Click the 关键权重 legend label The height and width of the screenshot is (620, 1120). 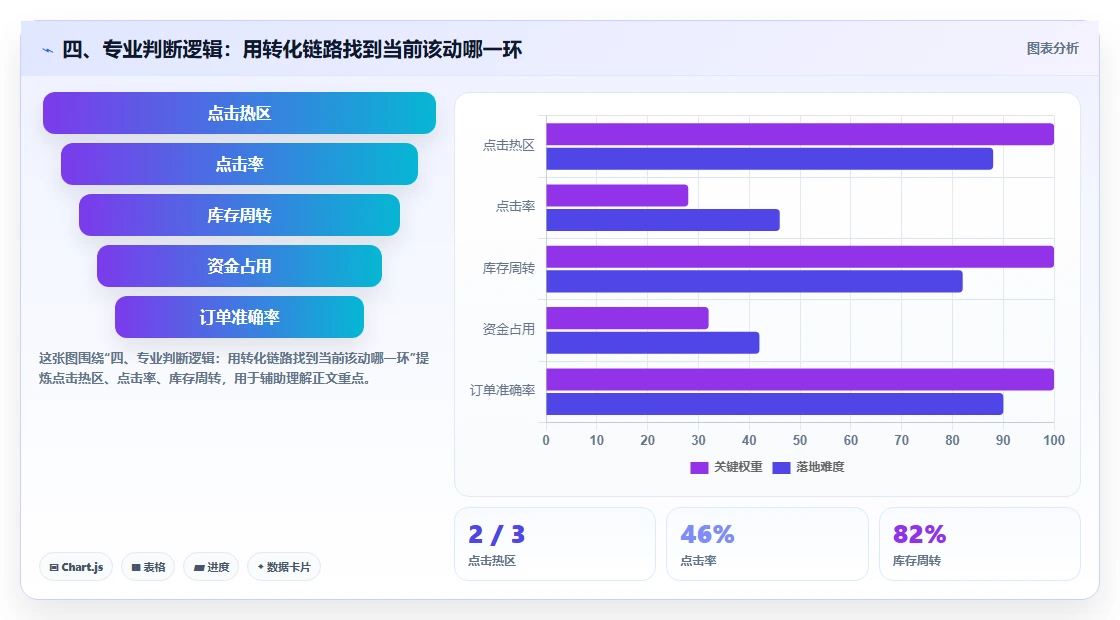click(x=739, y=467)
